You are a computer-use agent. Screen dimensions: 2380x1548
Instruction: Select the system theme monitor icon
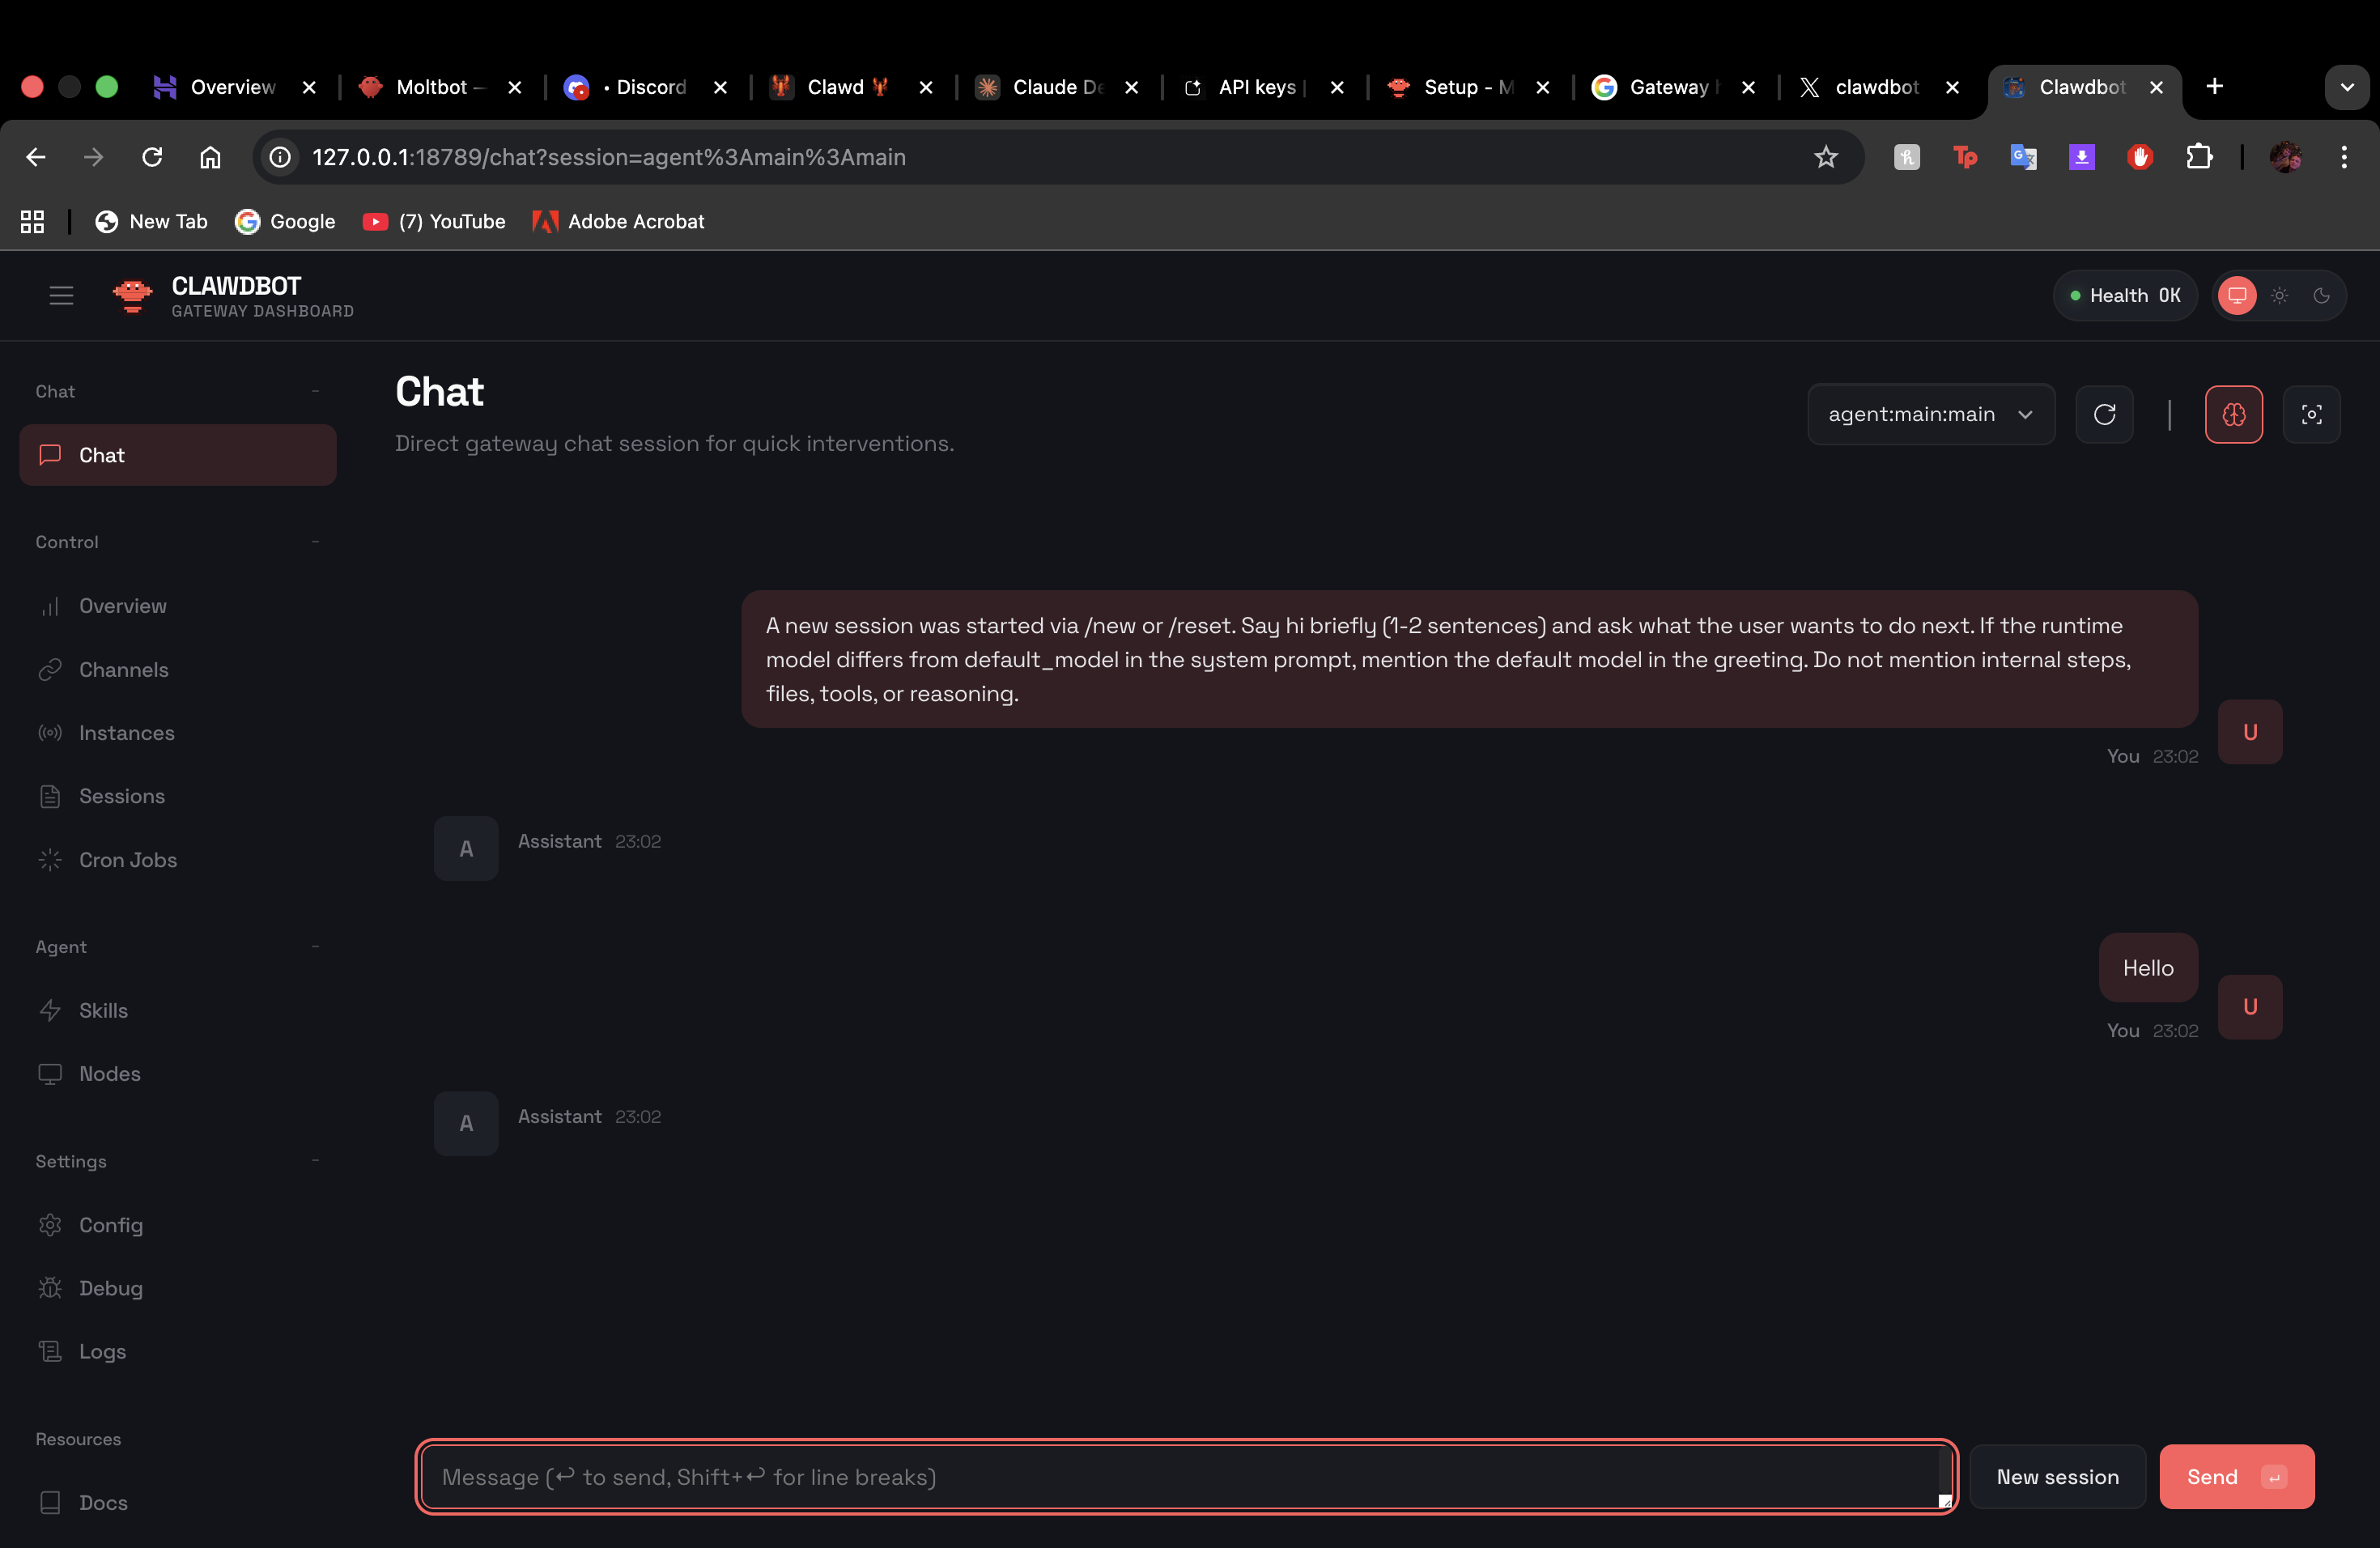pos(2237,296)
